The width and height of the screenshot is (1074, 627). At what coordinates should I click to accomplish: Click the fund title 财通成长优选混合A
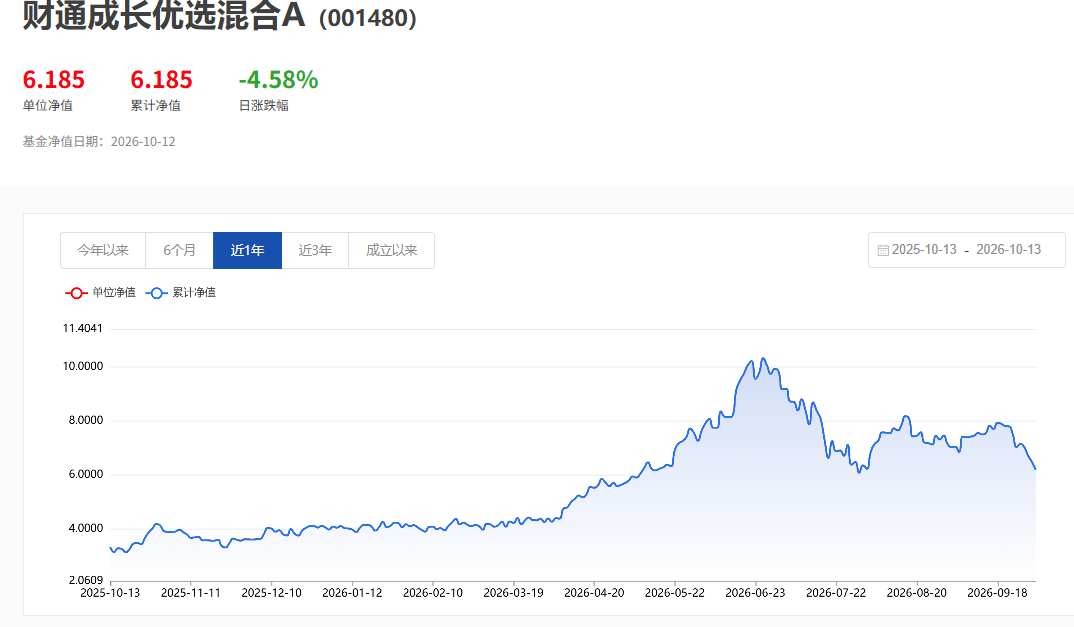pyautogui.click(x=164, y=16)
